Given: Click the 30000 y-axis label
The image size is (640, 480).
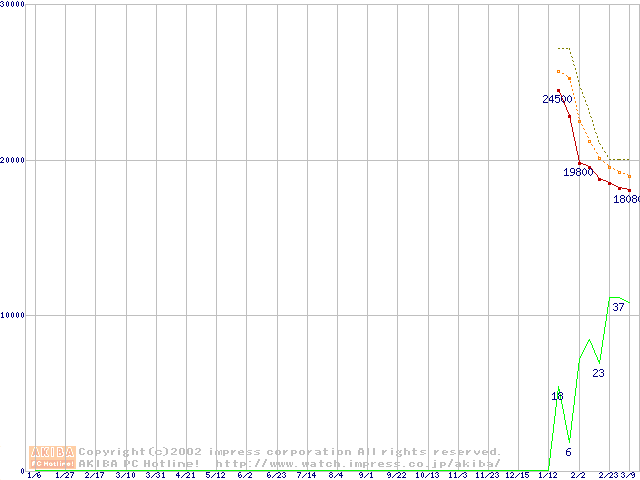Looking at the screenshot, I should tap(14, 5).
